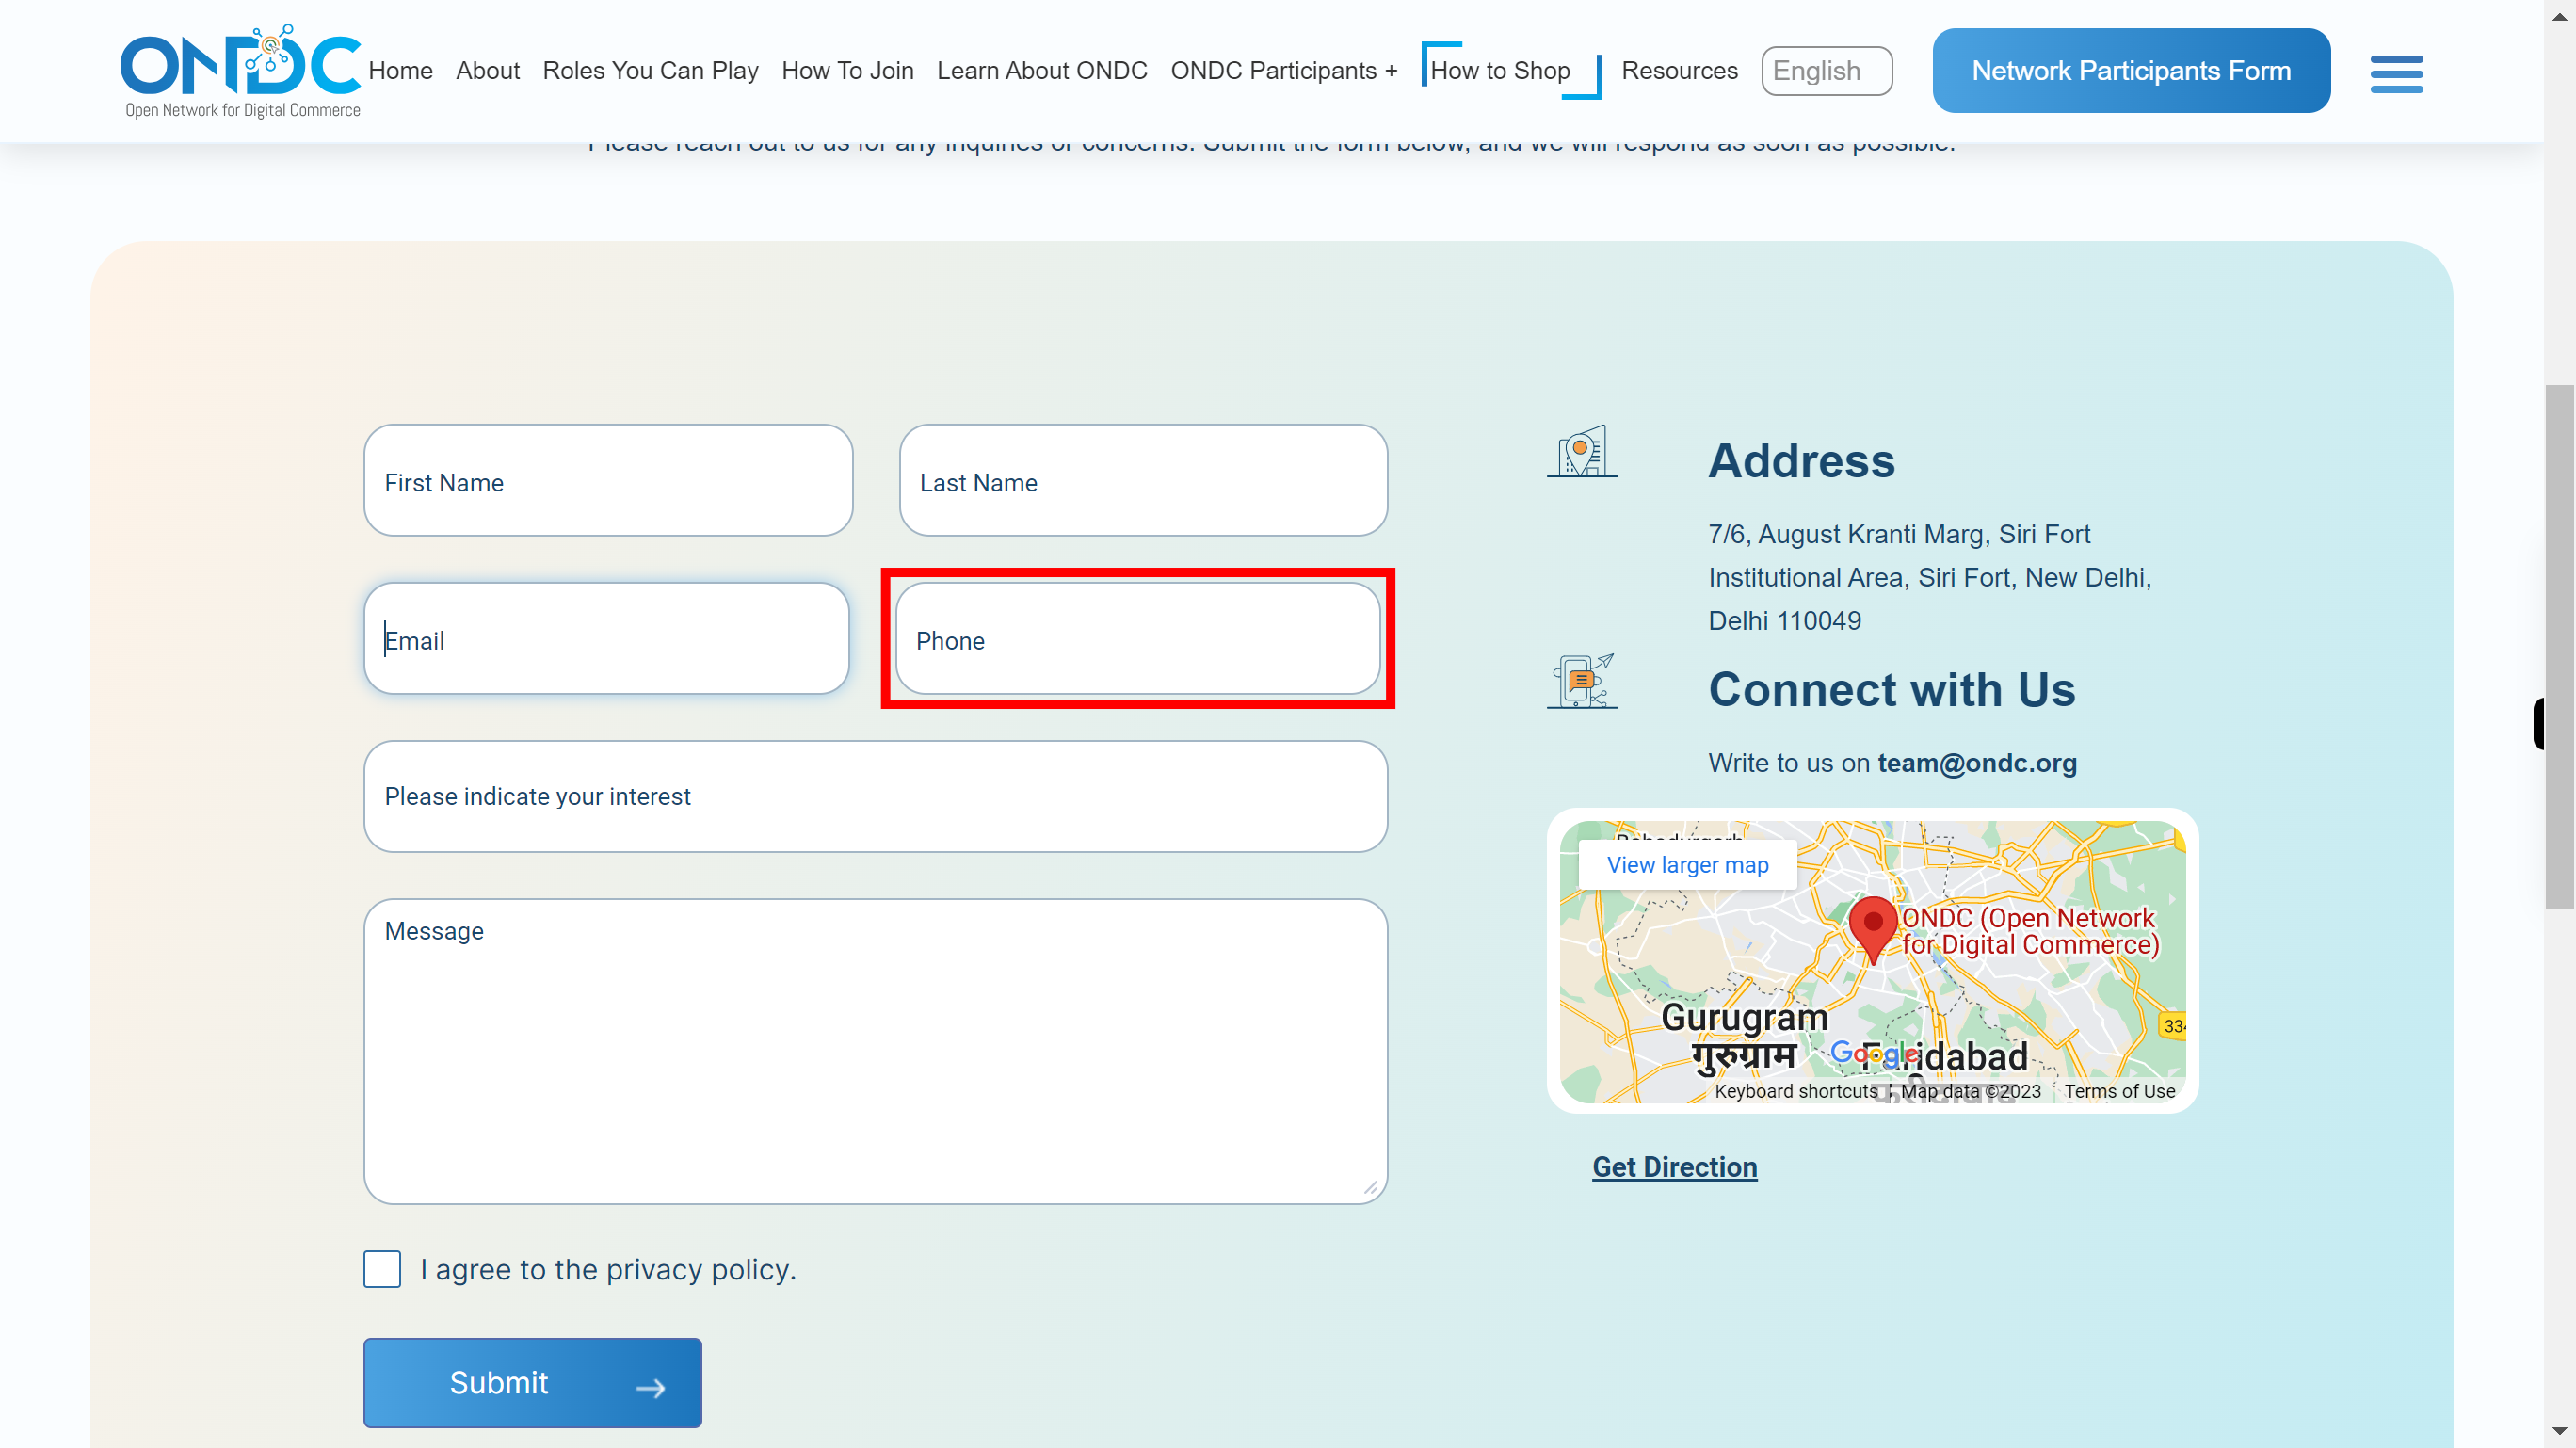The width and height of the screenshot is (2576, 1448).
Task: Select the Resources menu item
Action: [1679, 71]
